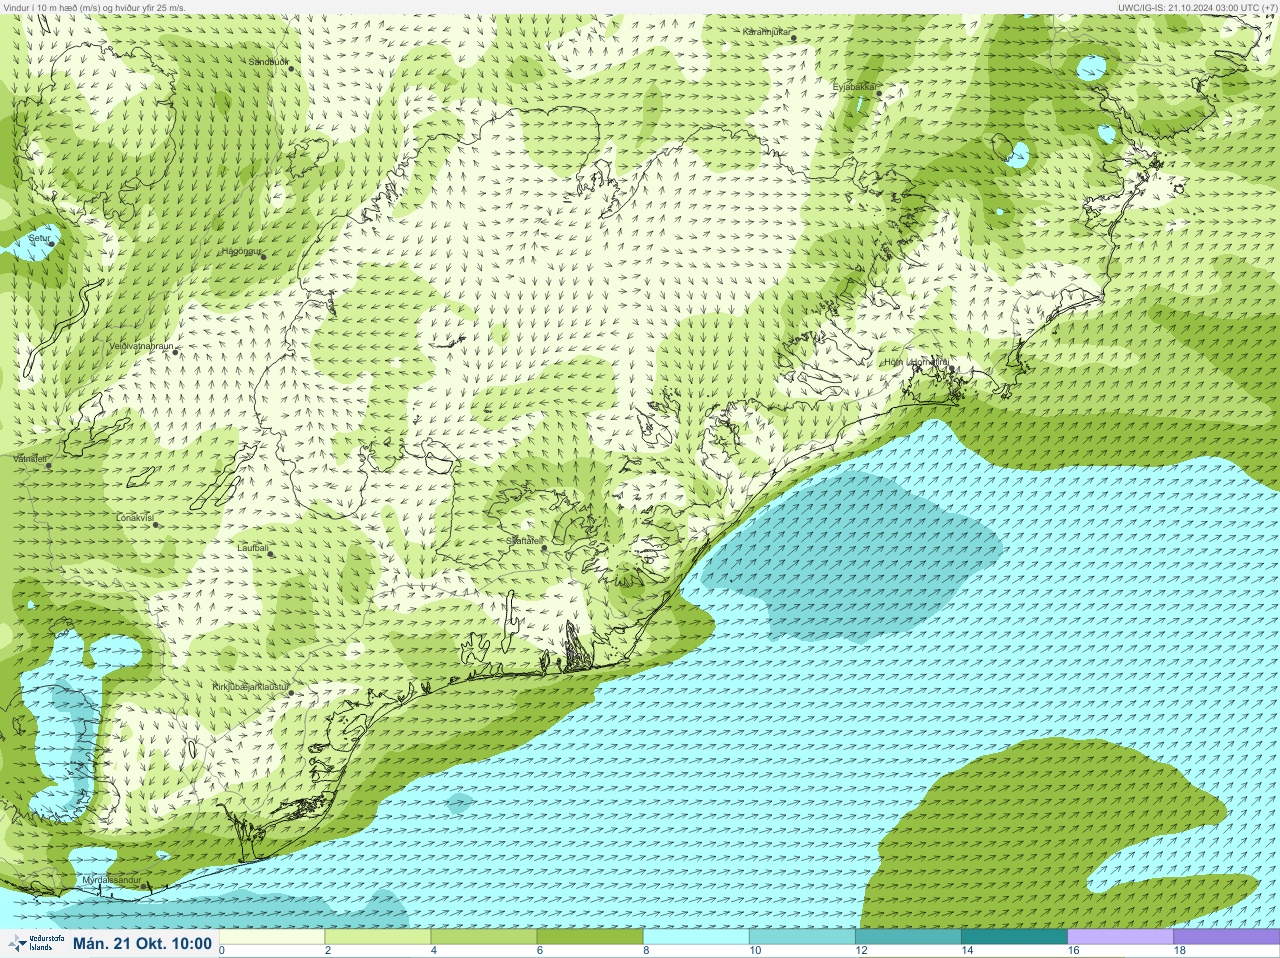Select the 10–12 m/s light teal legend swatch
Image resolution: width=1280 pixels, height=958 pixels.
[802, 937]
